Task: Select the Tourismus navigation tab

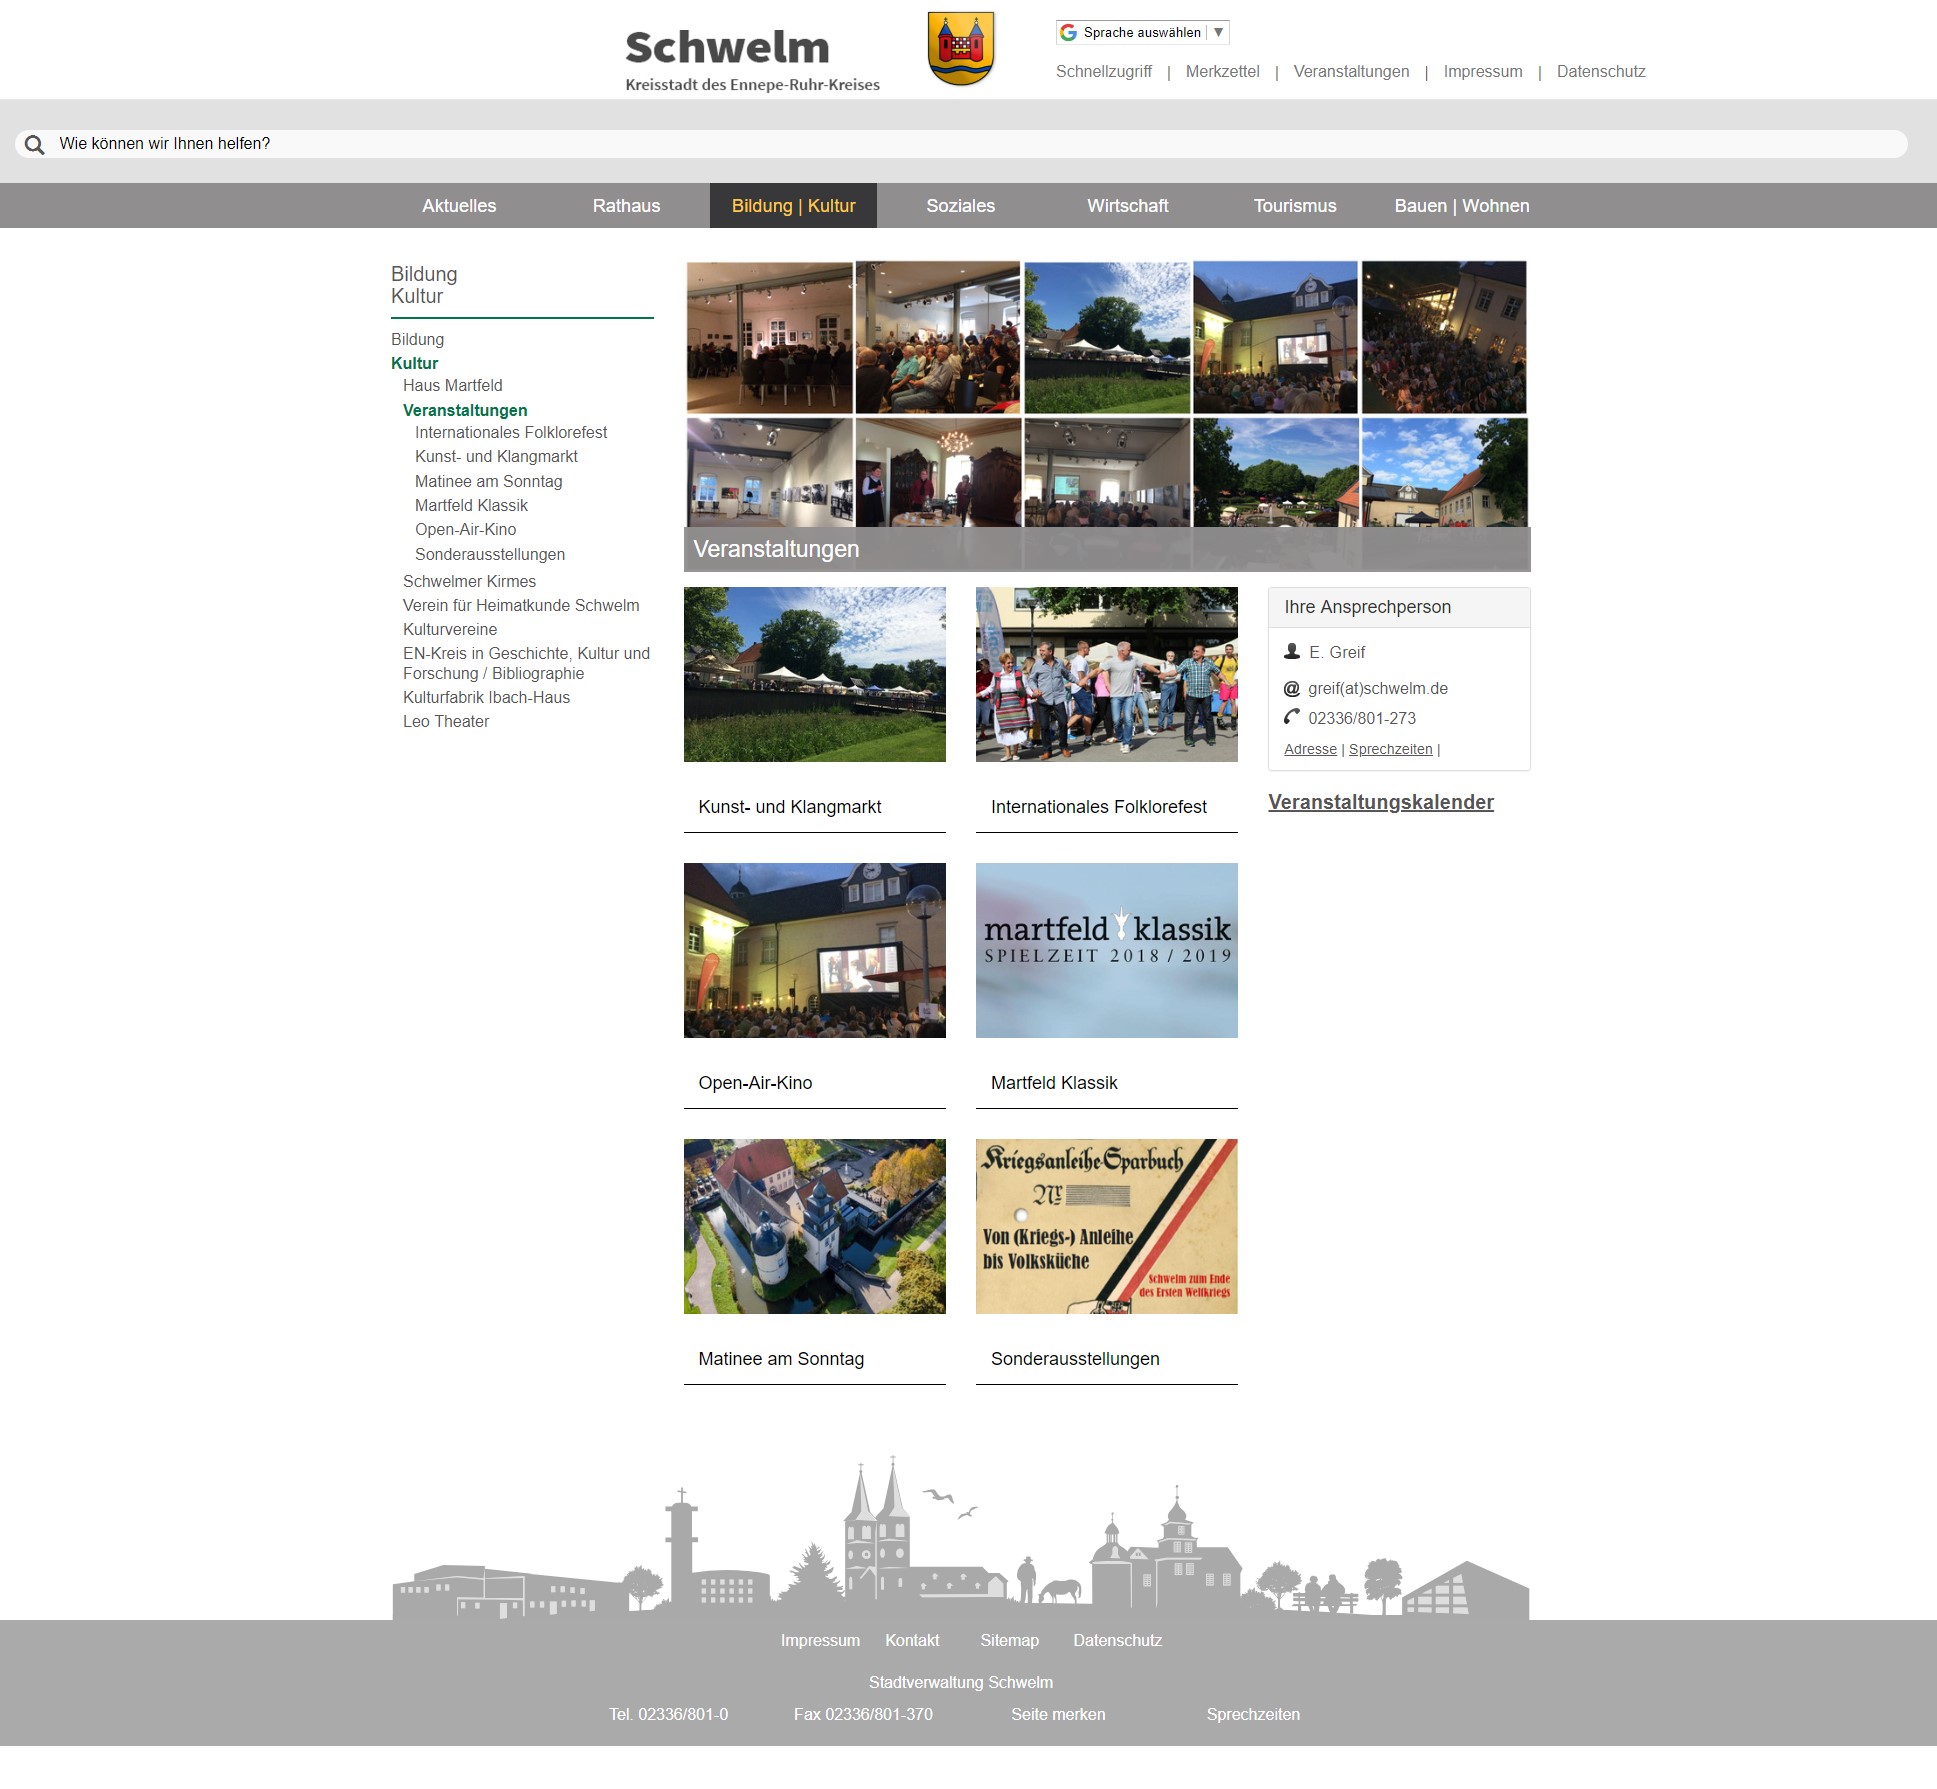Action: [x=1295, y=206]
